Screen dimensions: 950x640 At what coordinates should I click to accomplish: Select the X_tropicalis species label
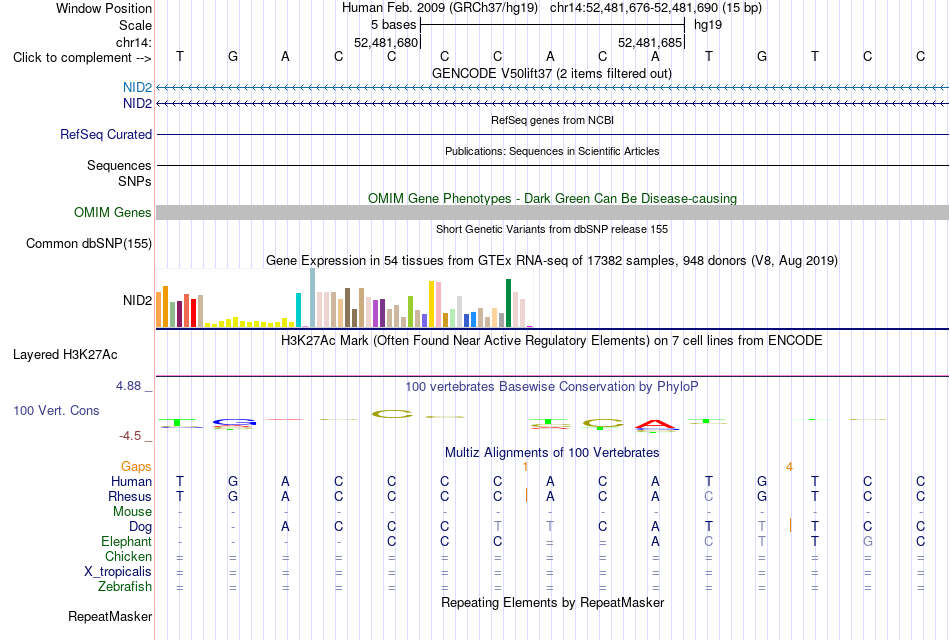(x=118, y=572)
